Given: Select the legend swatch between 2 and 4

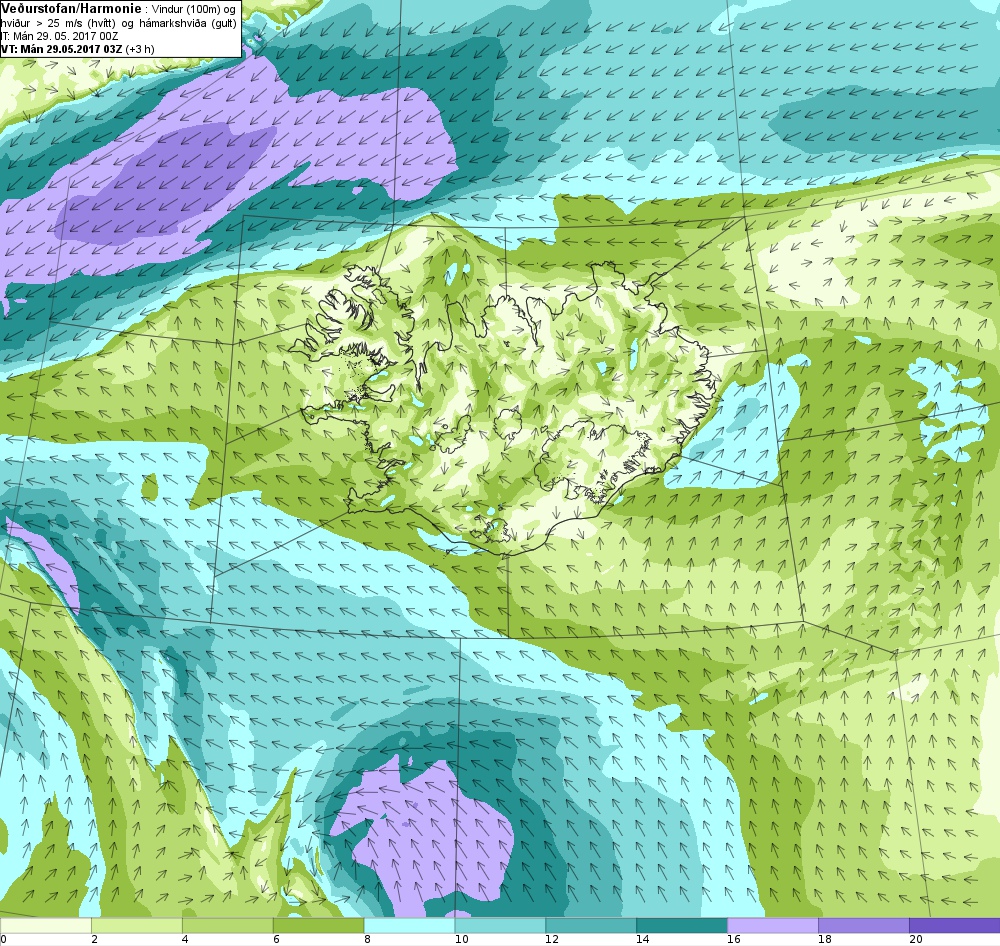Looking at the screenshot, I should point(136,924).
